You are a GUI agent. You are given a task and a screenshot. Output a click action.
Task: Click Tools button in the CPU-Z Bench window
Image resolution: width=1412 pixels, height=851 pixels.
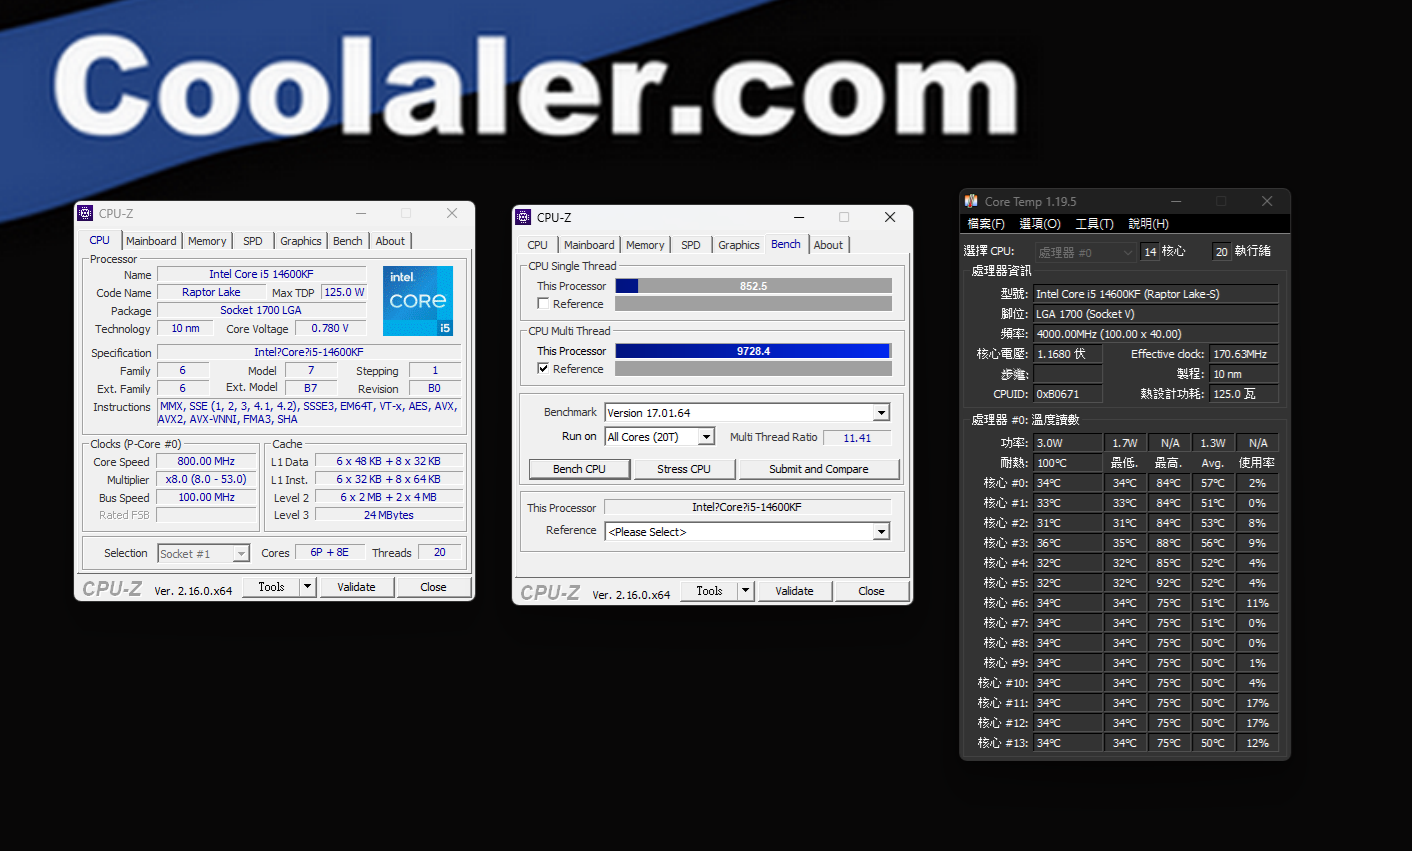point(709,591)
